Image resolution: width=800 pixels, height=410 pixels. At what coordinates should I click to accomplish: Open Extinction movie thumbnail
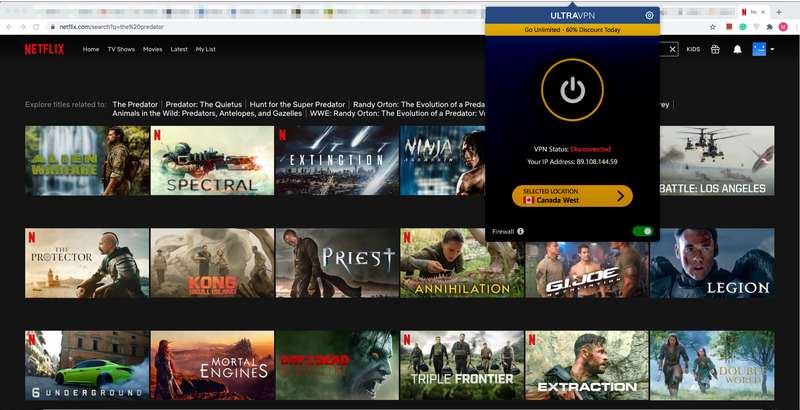coord(337,161)
